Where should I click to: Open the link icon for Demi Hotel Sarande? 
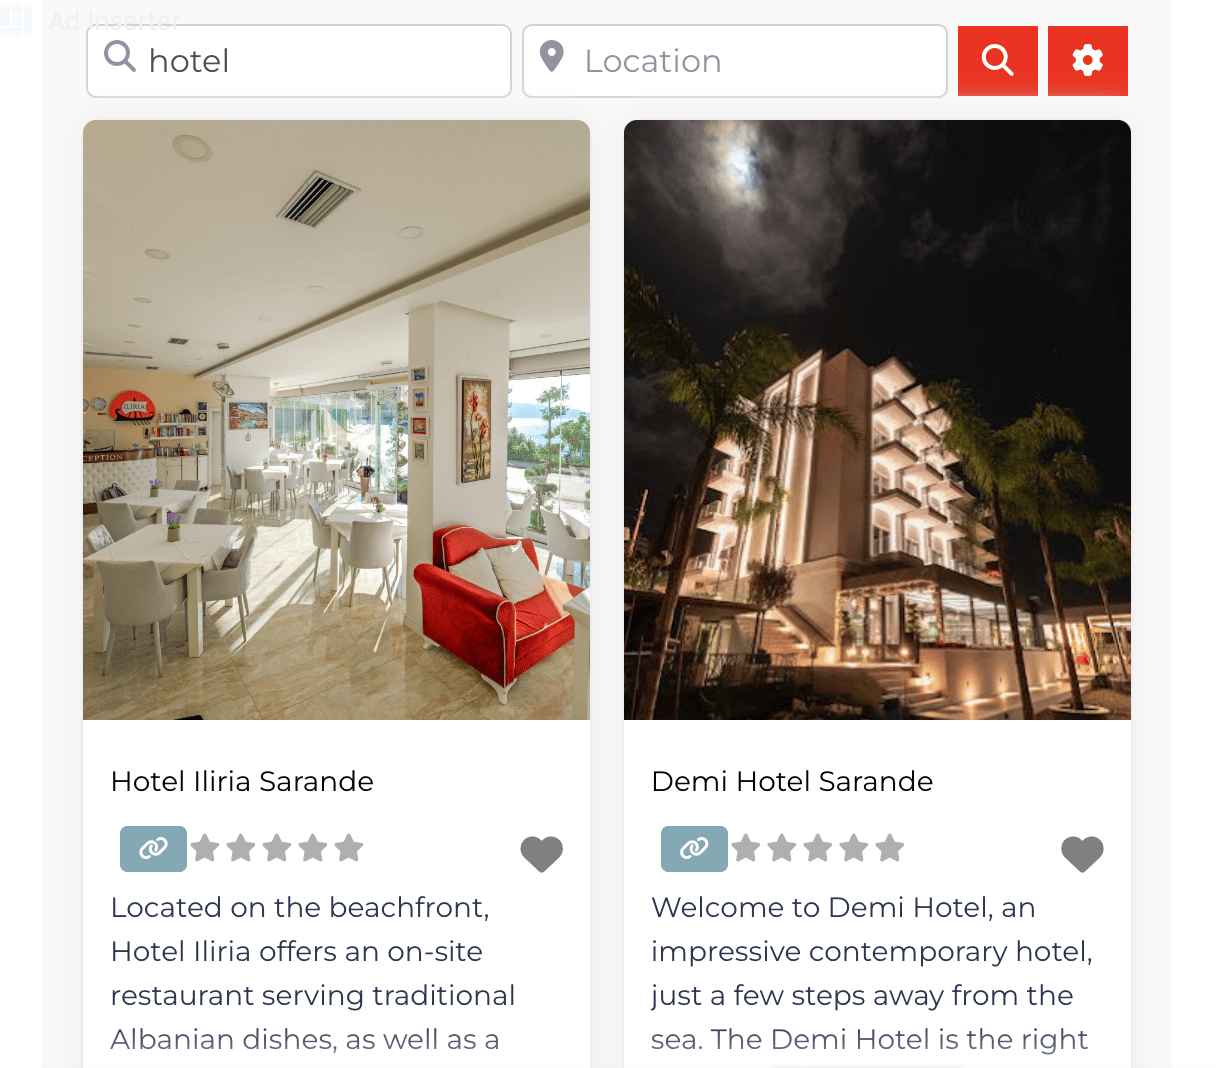[694, 849]
